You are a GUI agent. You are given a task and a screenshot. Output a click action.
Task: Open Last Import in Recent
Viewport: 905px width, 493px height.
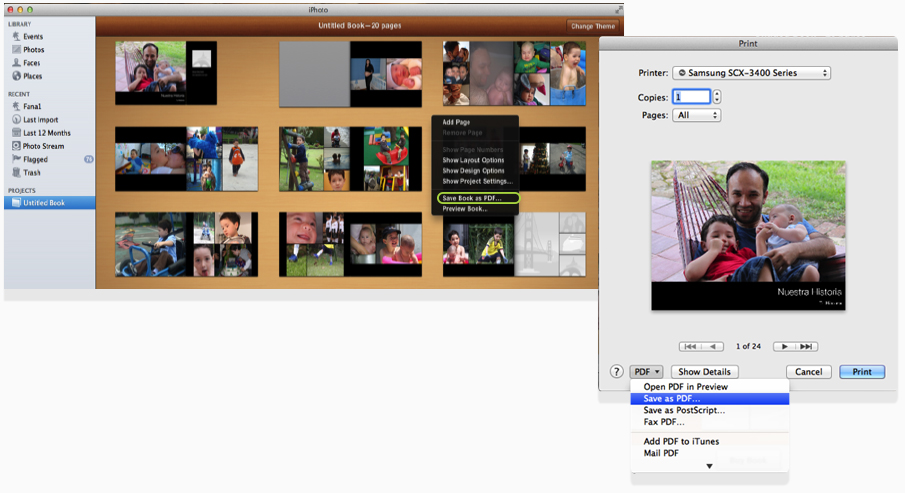[x=41, y=119]
